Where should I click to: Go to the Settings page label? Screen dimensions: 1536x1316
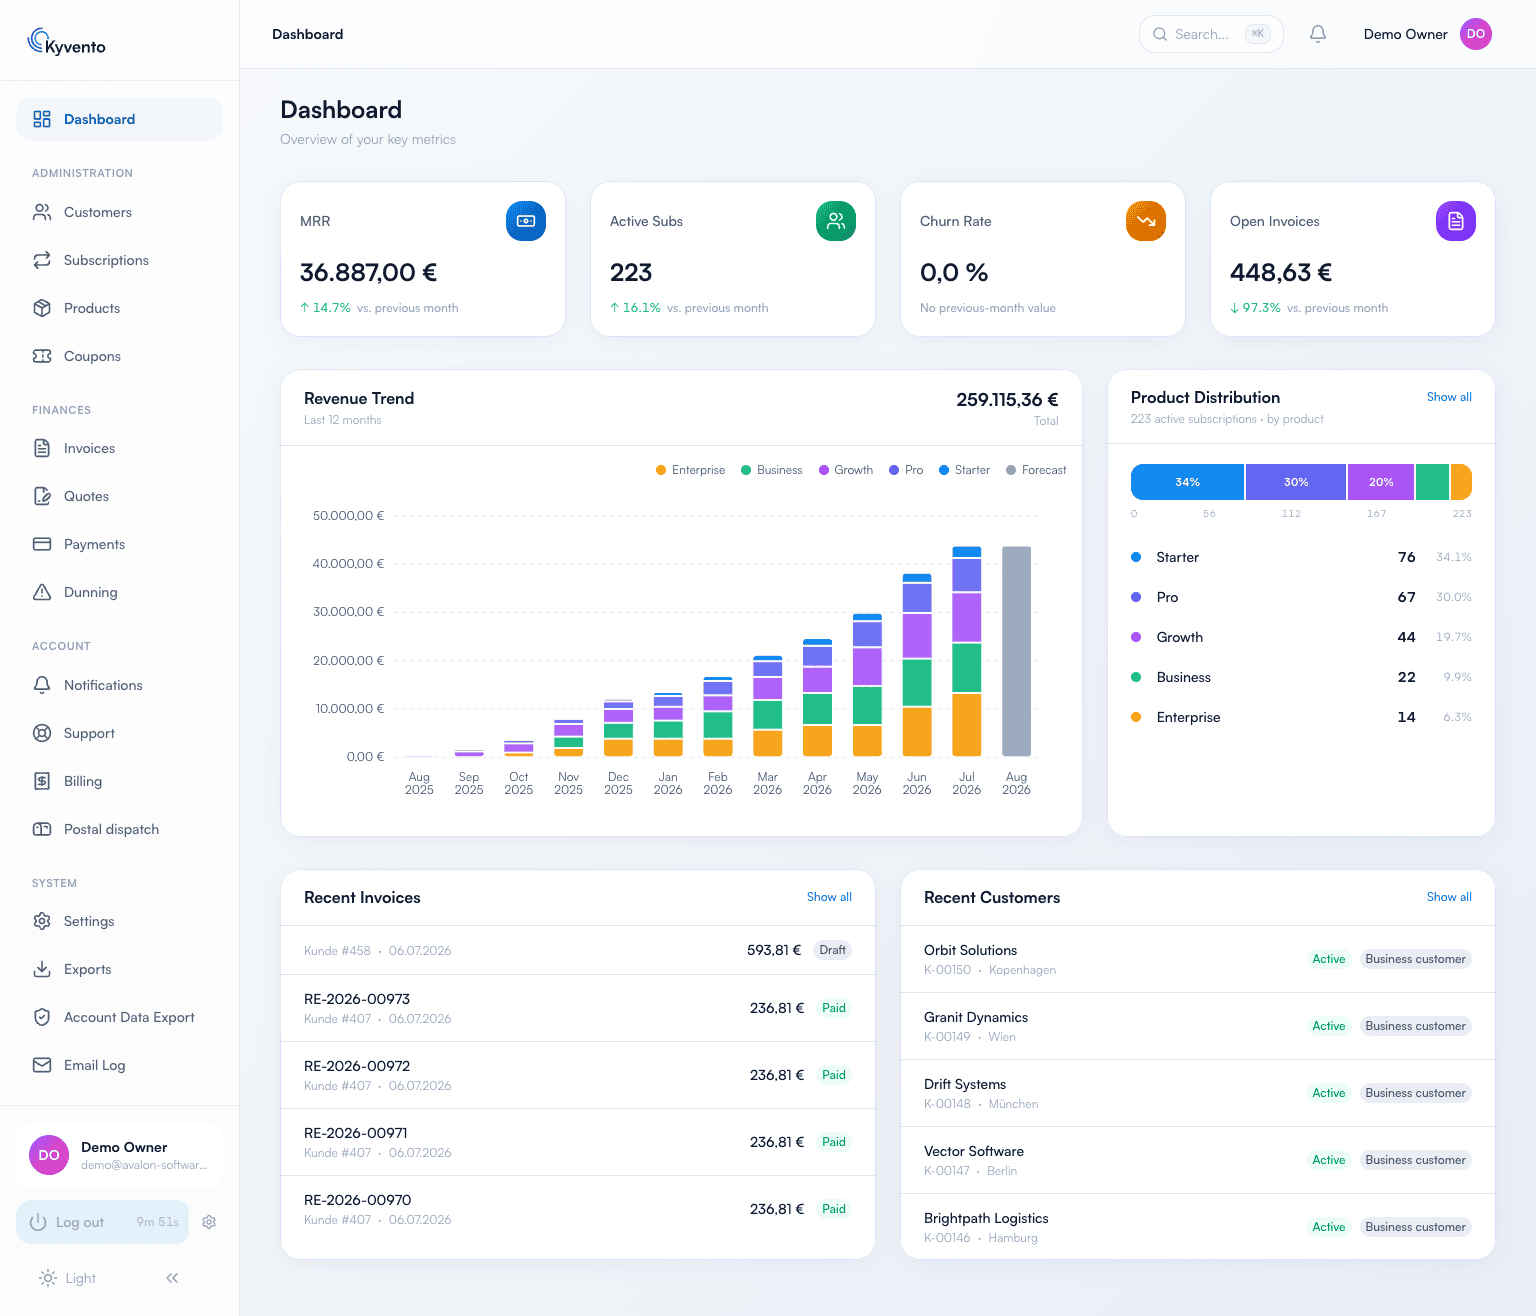point(89,921)
